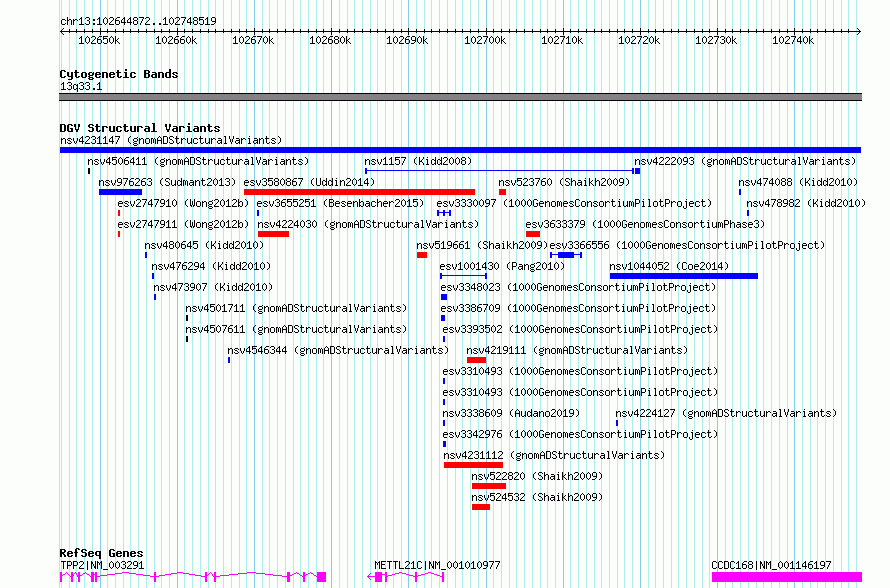Select the esv3366556 Pilot Project label
890x588 pixels.
pyautogui.click(x=687, y=245)
